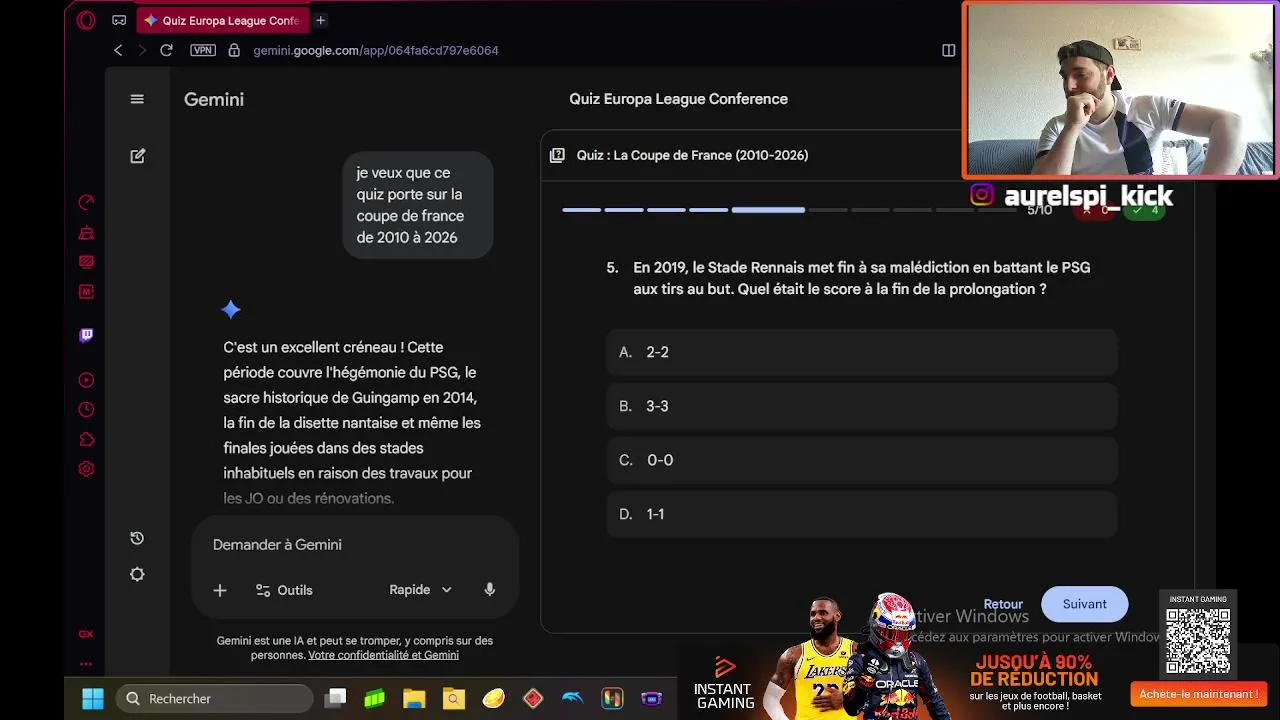Open GX Cleaner in Opera sidebar
Screen dimensions: 1280x720
coord(86,232)
